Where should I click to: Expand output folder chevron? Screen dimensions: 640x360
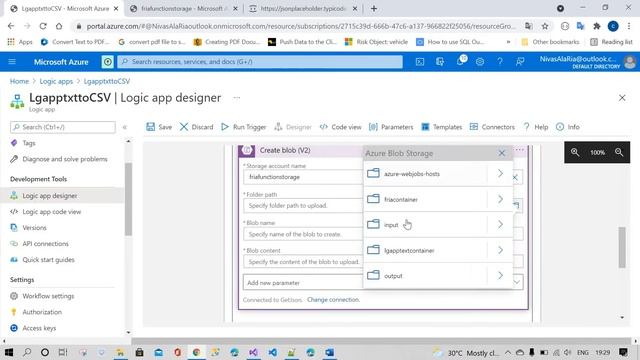point(500,276)
